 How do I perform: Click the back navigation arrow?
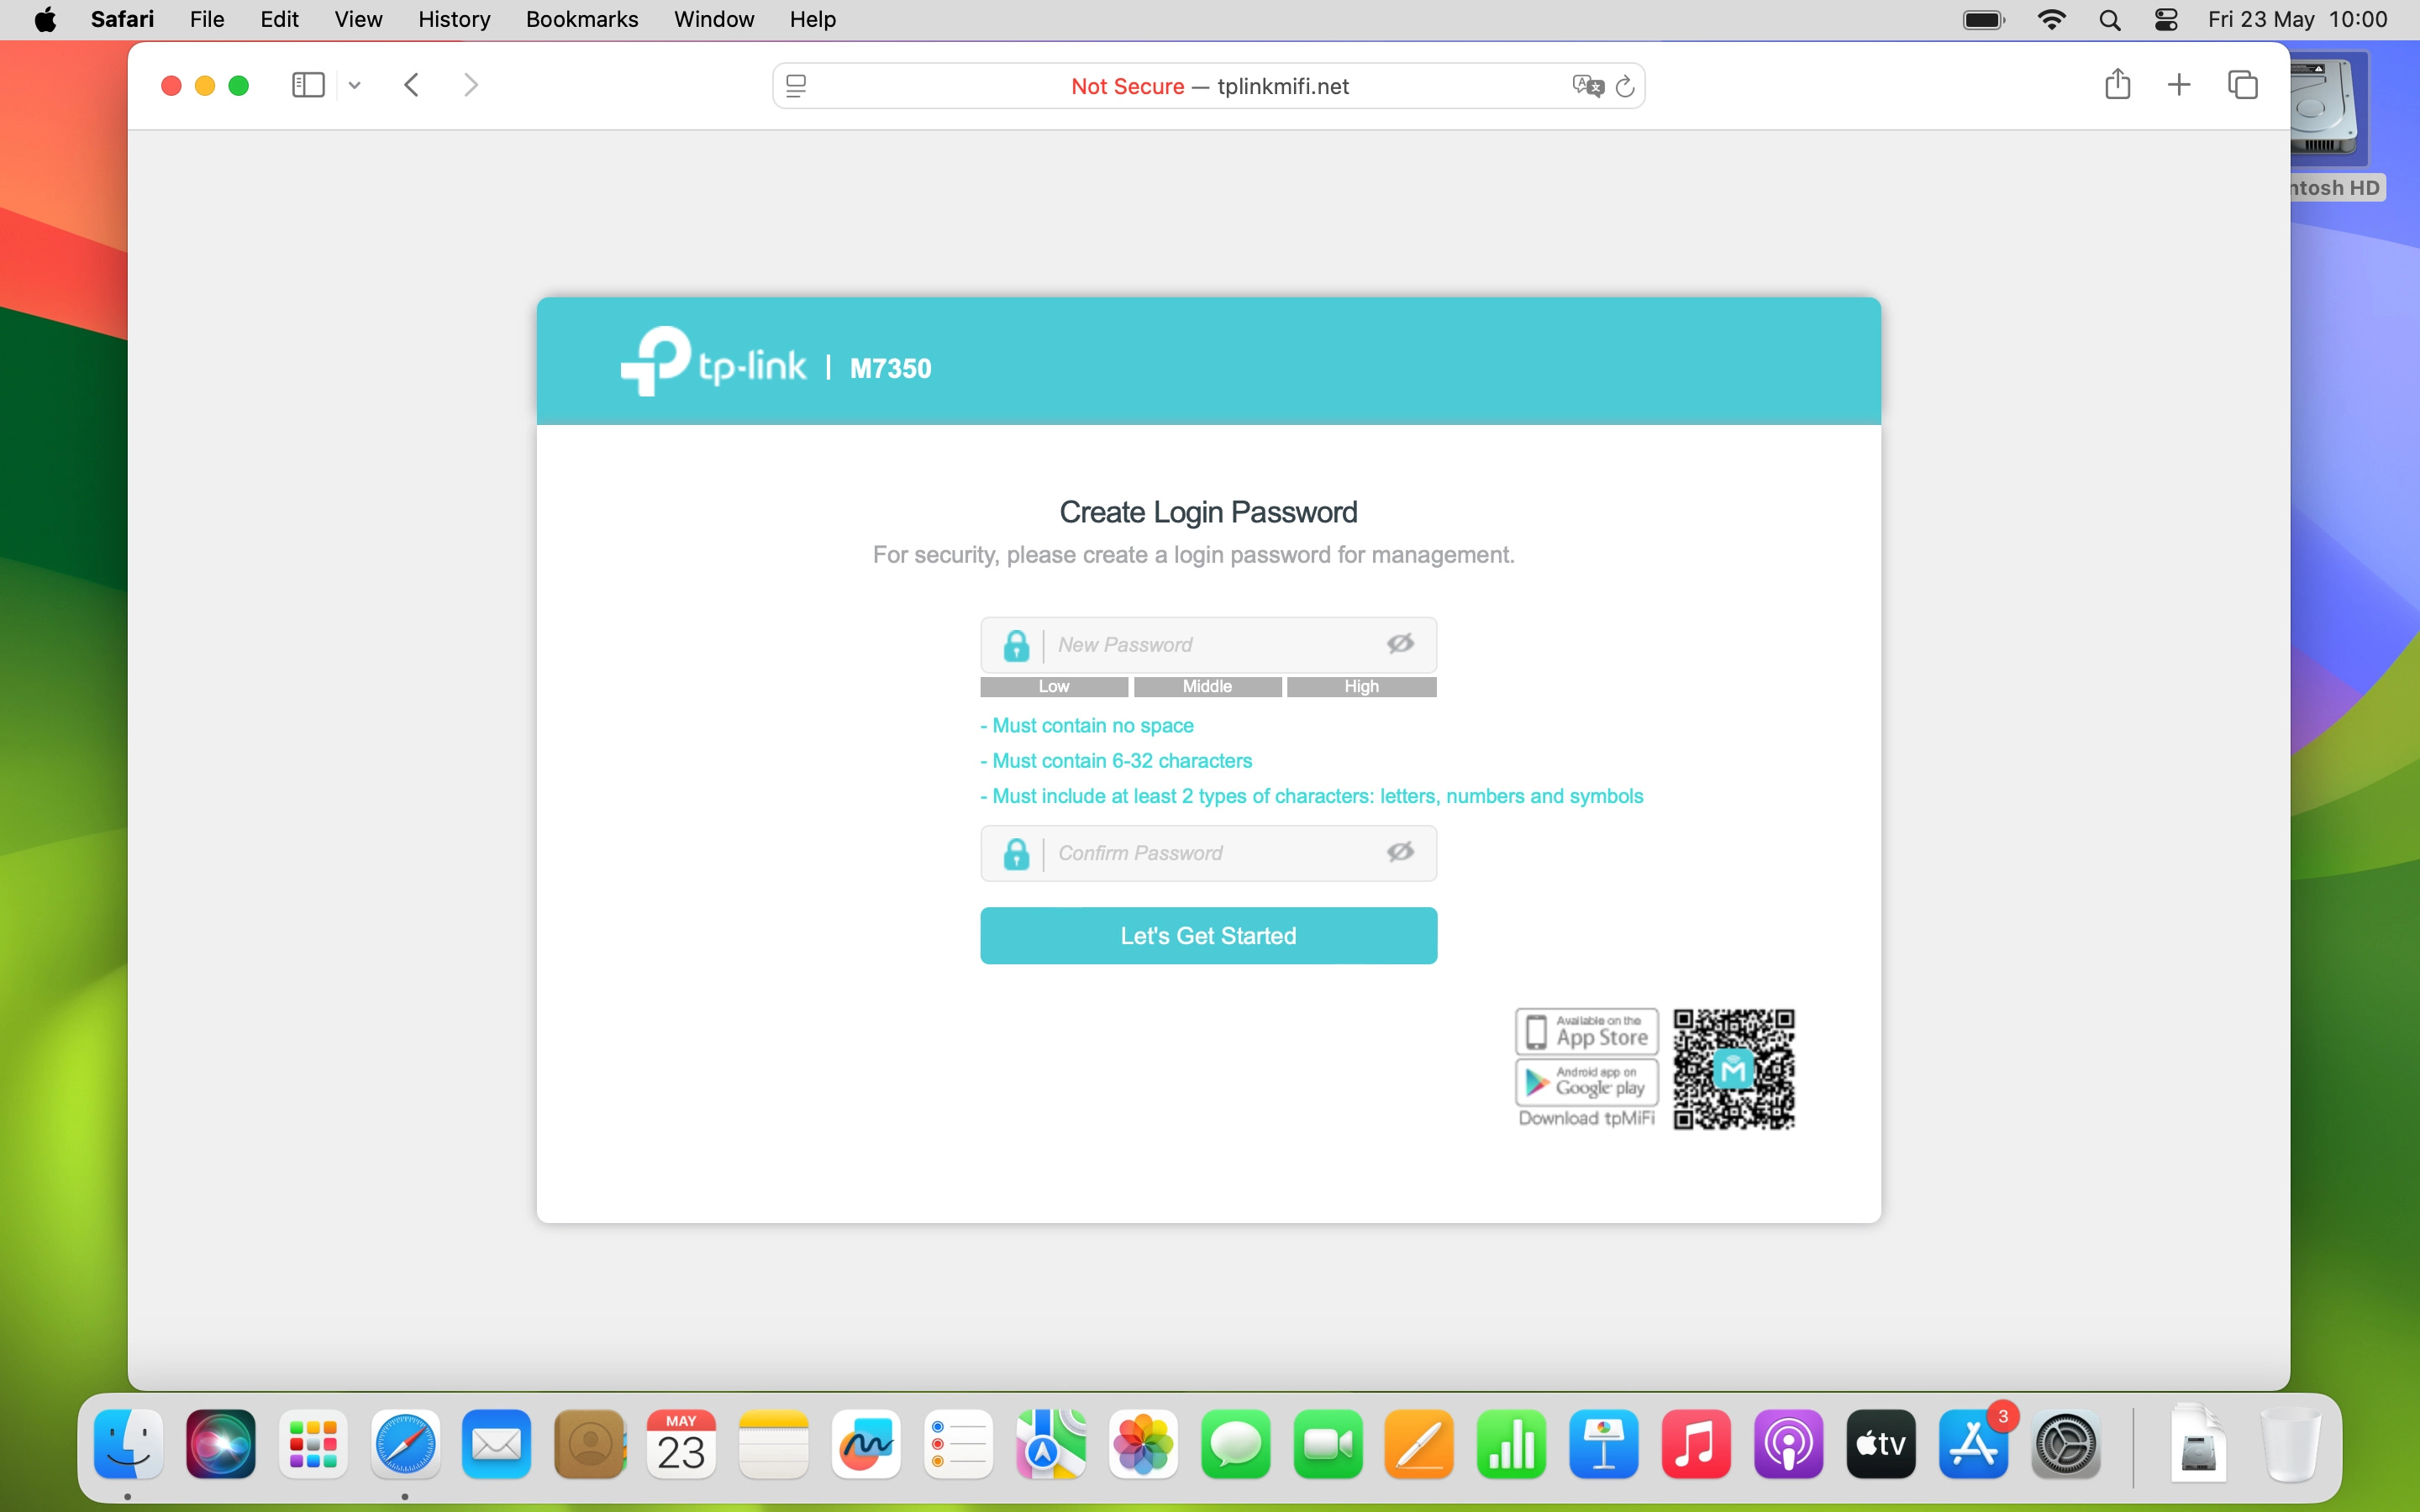click(x=411, y=85)
